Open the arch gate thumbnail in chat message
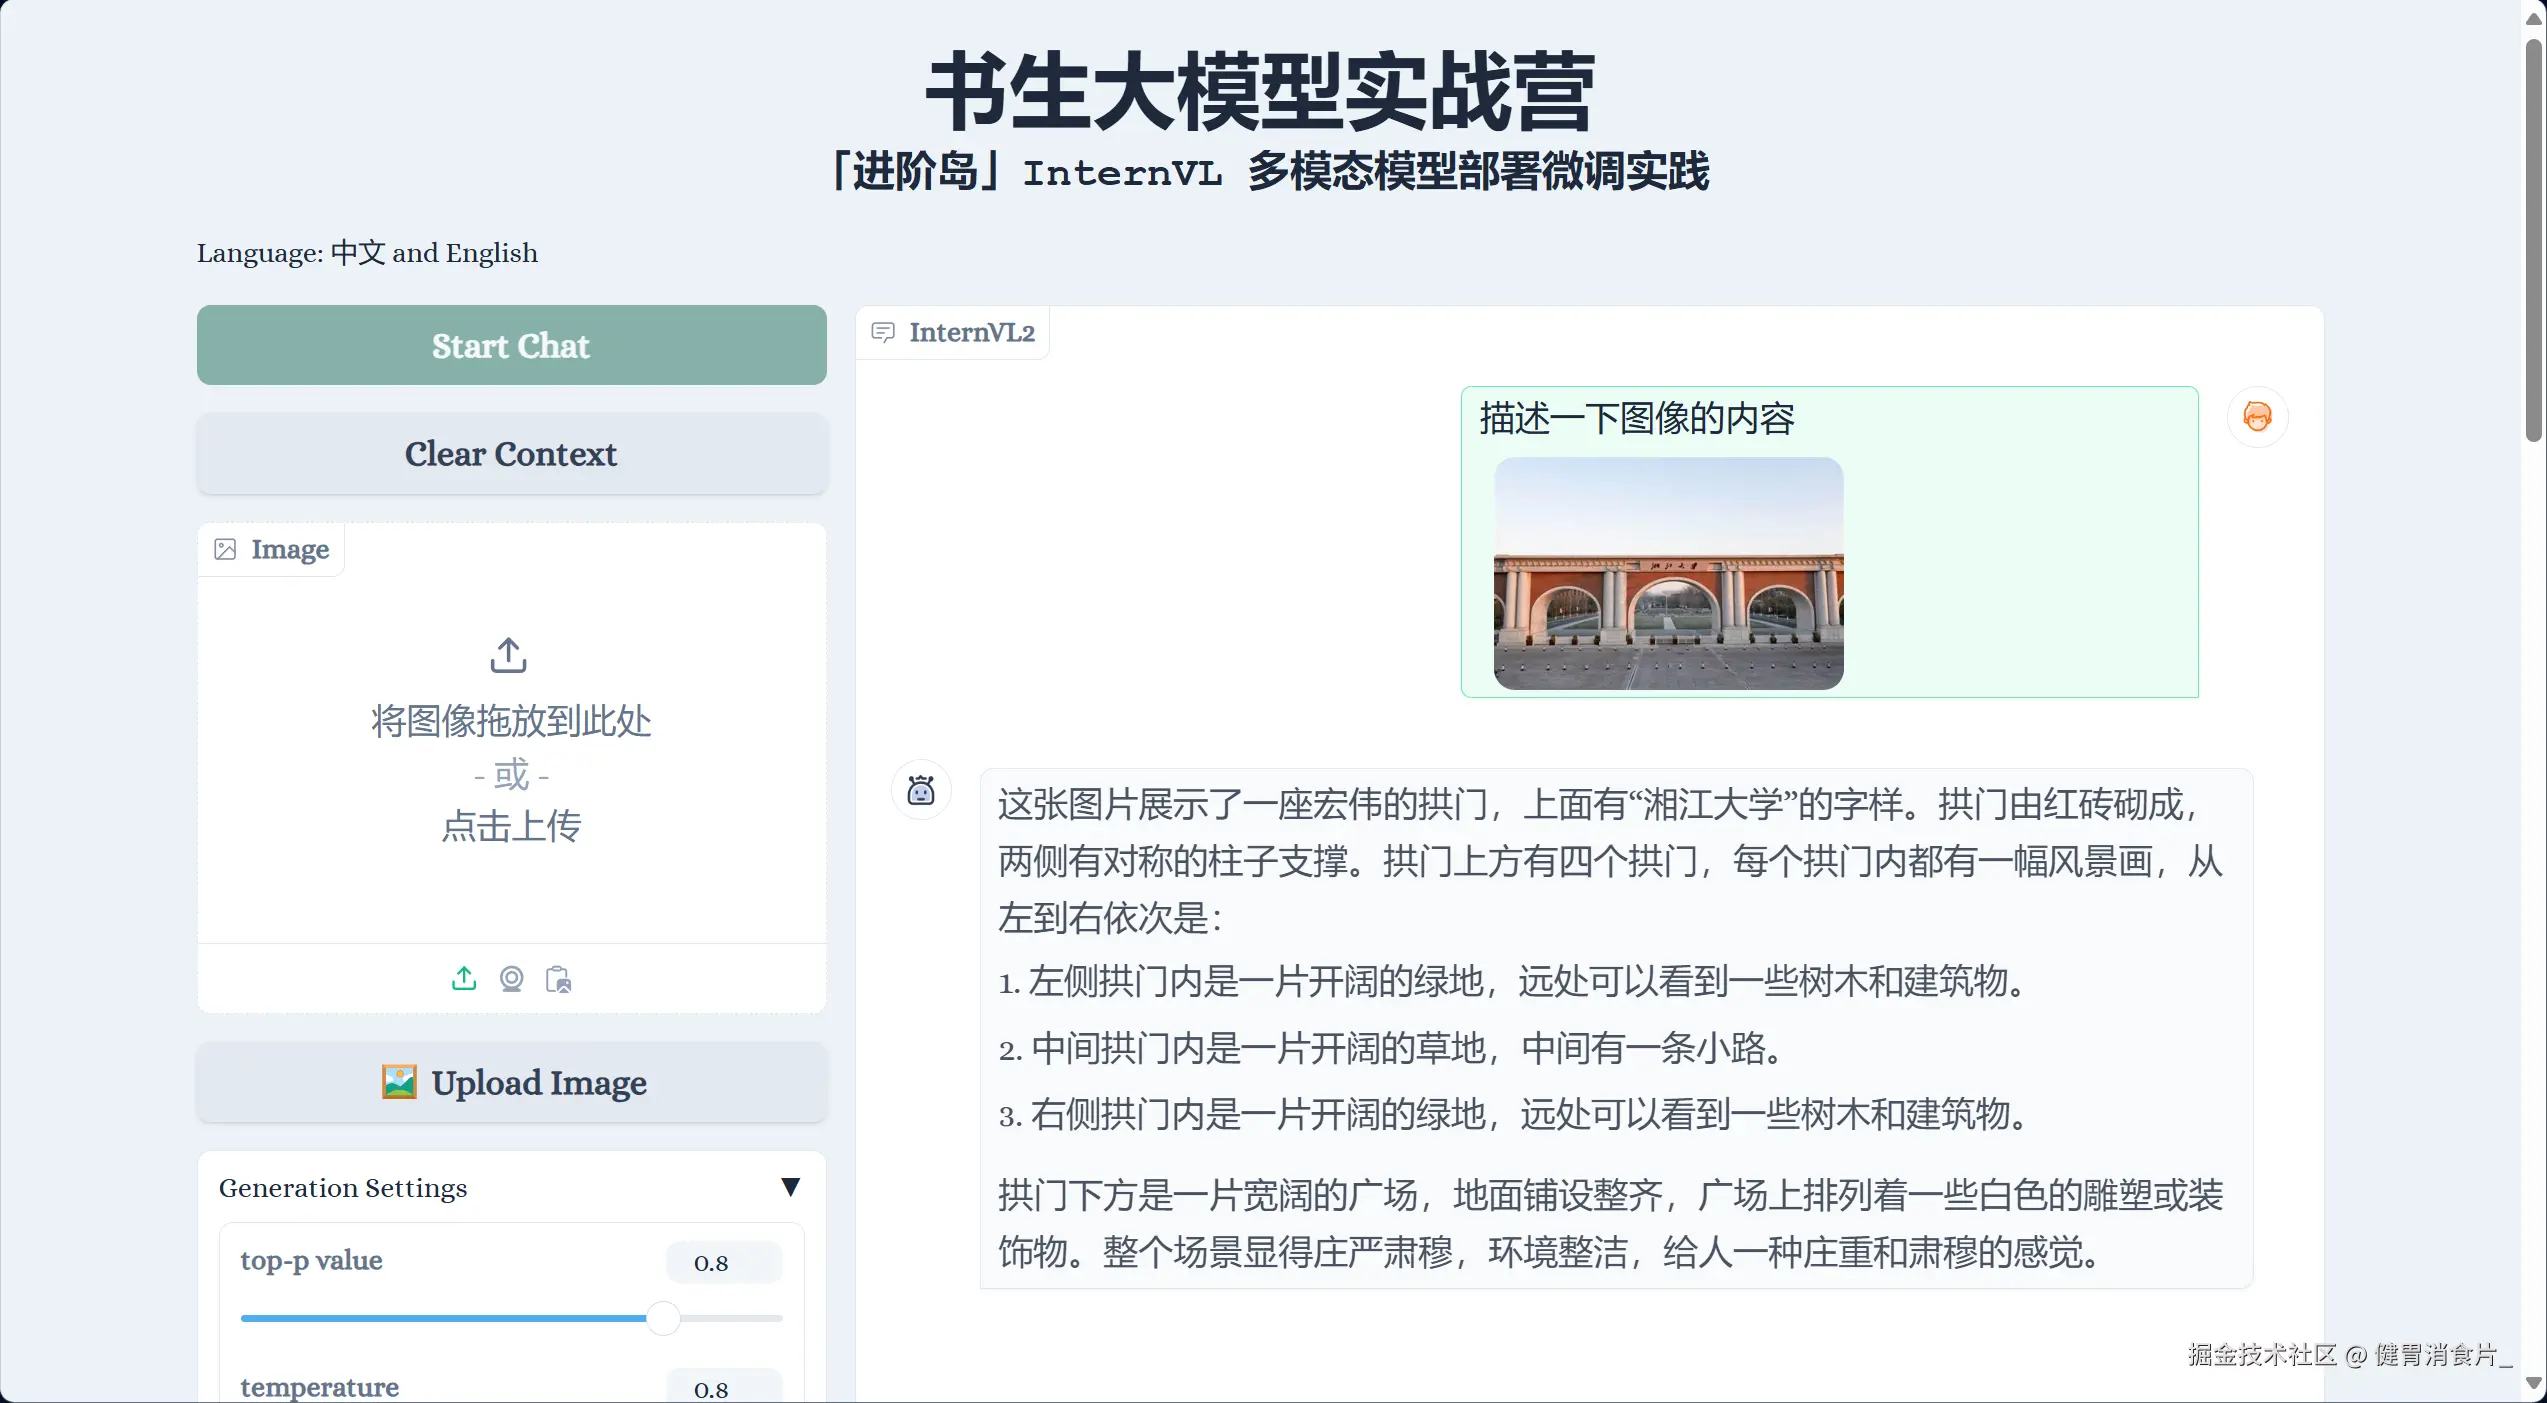Image resolution: width=2547 pixels, height=1403 pixels. [x=1668, y=573]
